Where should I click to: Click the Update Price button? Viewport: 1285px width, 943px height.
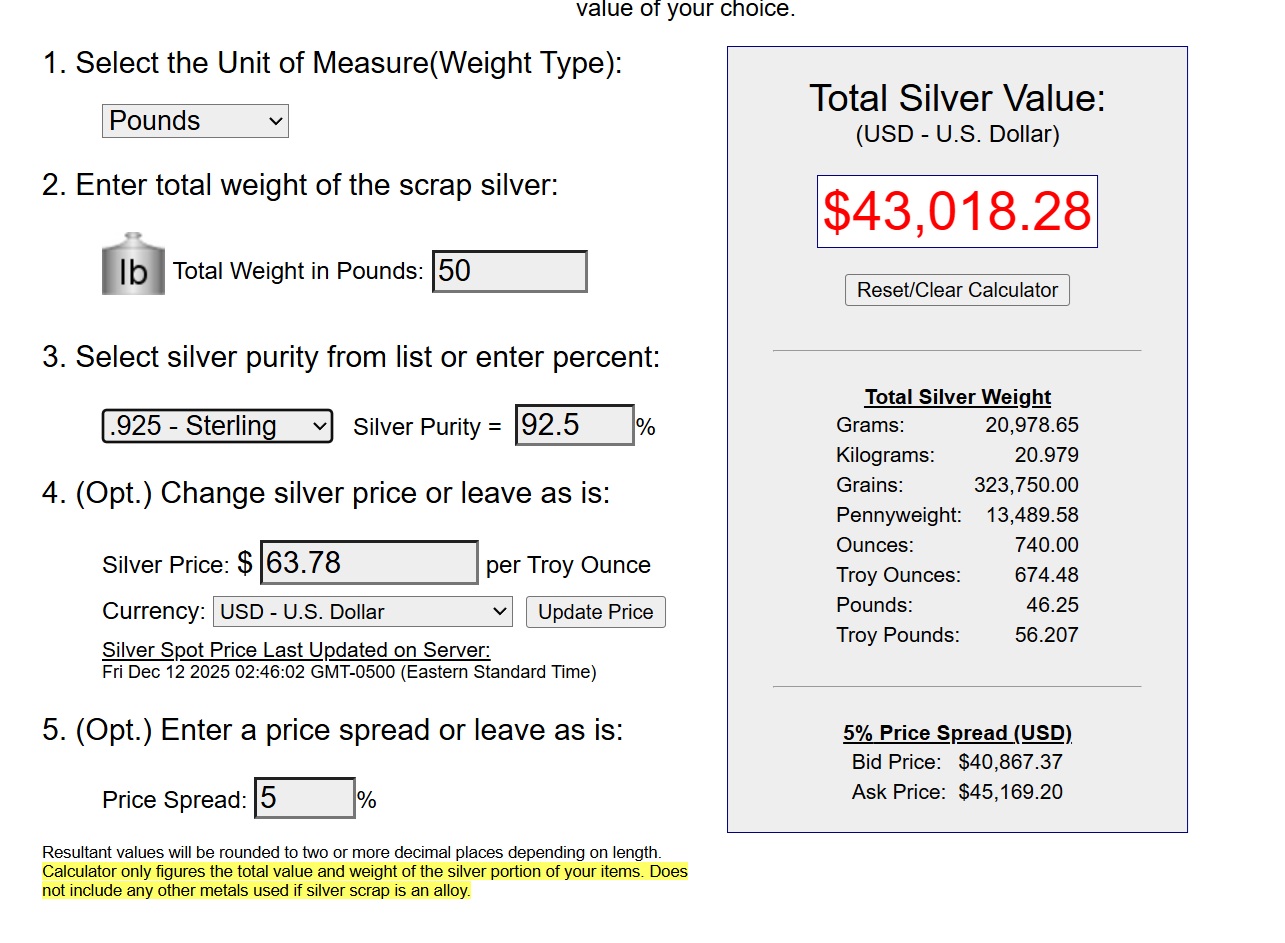(595, 612)
